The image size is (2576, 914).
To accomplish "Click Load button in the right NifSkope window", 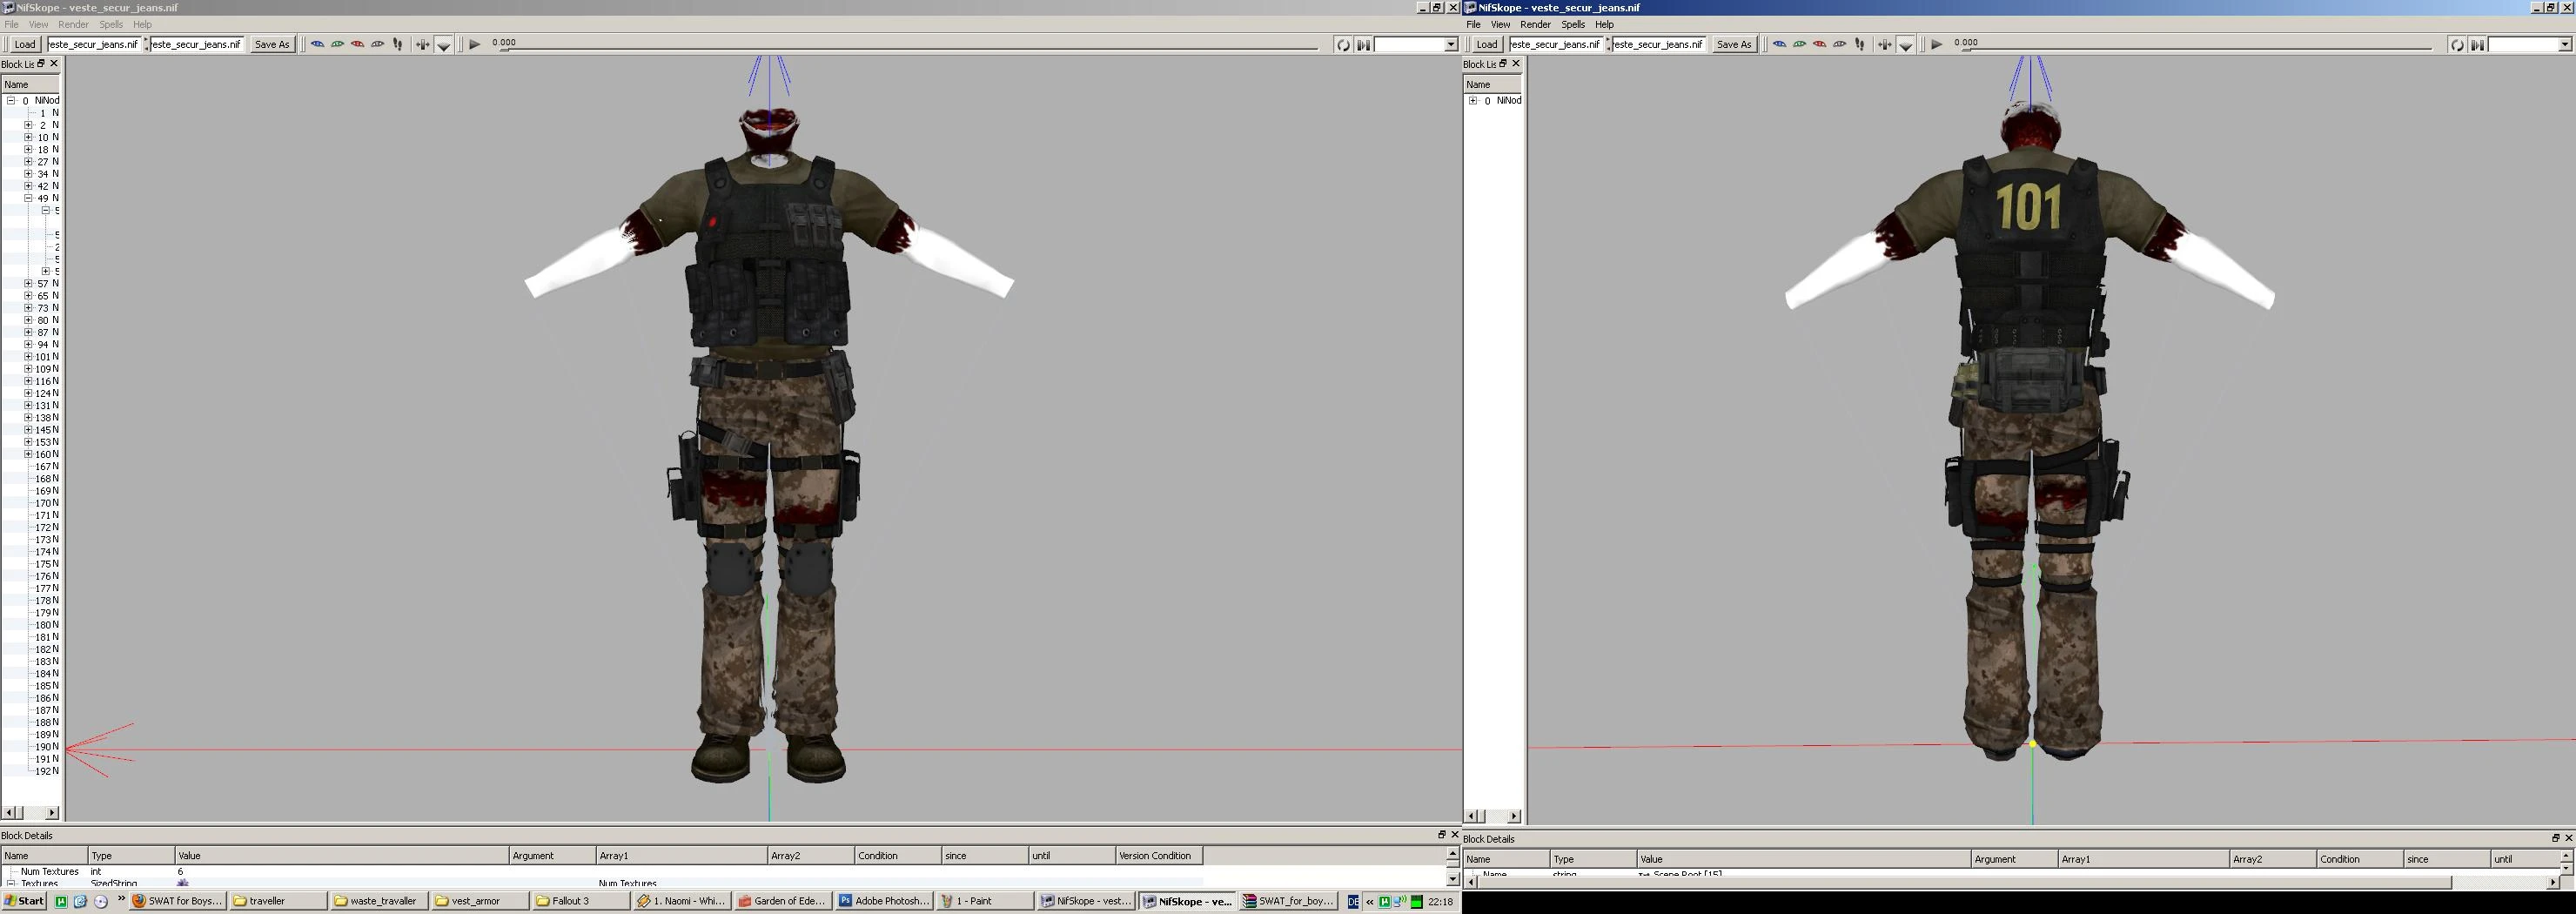I will click(x=1487, y=44).
